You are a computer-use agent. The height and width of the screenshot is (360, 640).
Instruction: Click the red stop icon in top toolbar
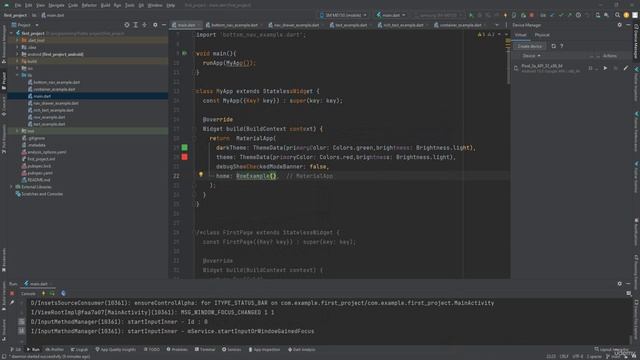(531, 15)
